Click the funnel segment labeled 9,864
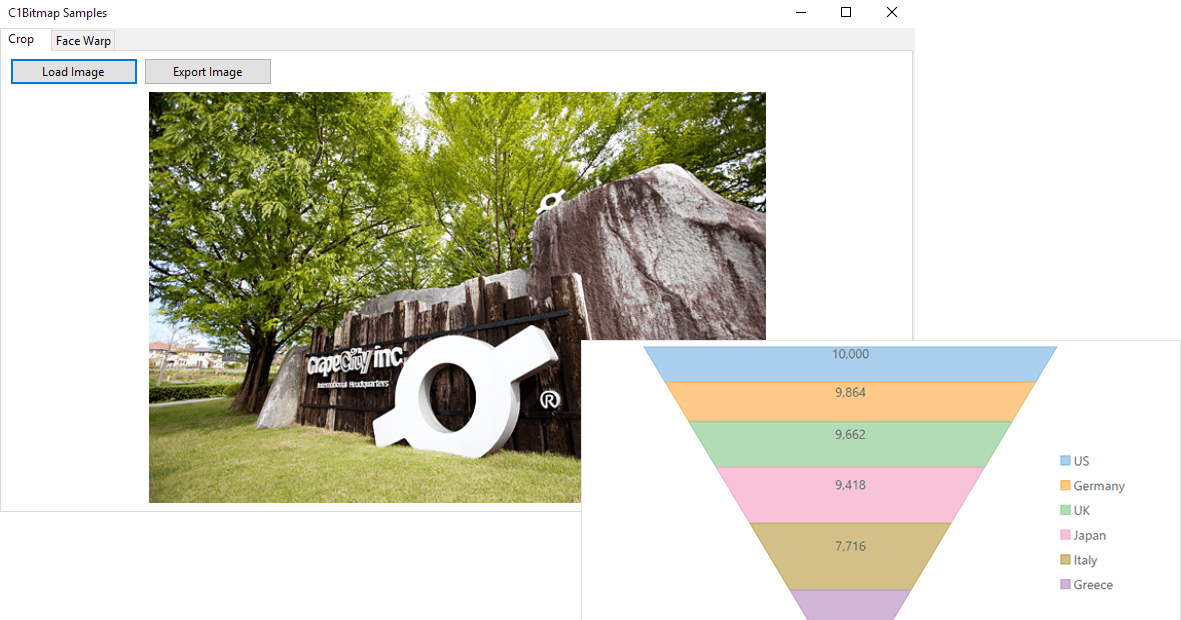Viewport: 1181px width, 620px height. [850, 402]
